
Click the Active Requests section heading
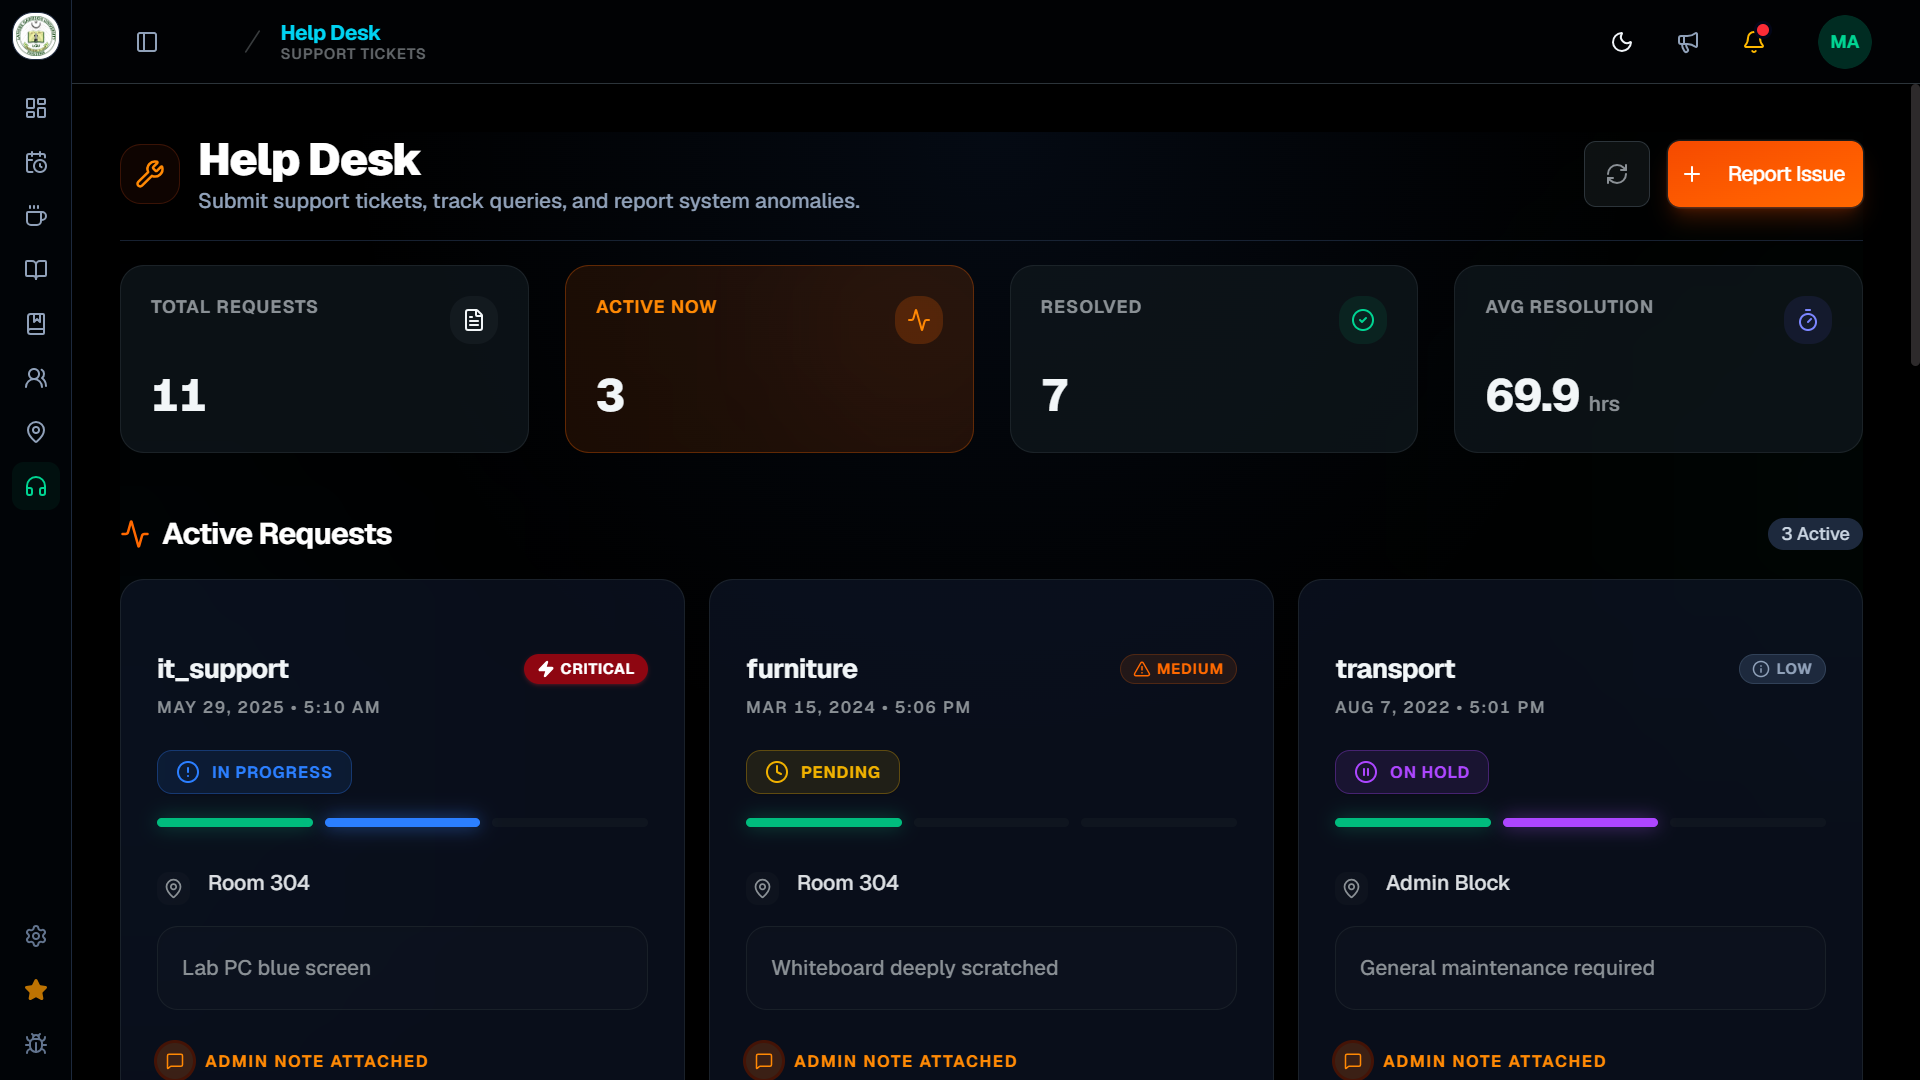point(277,534)
